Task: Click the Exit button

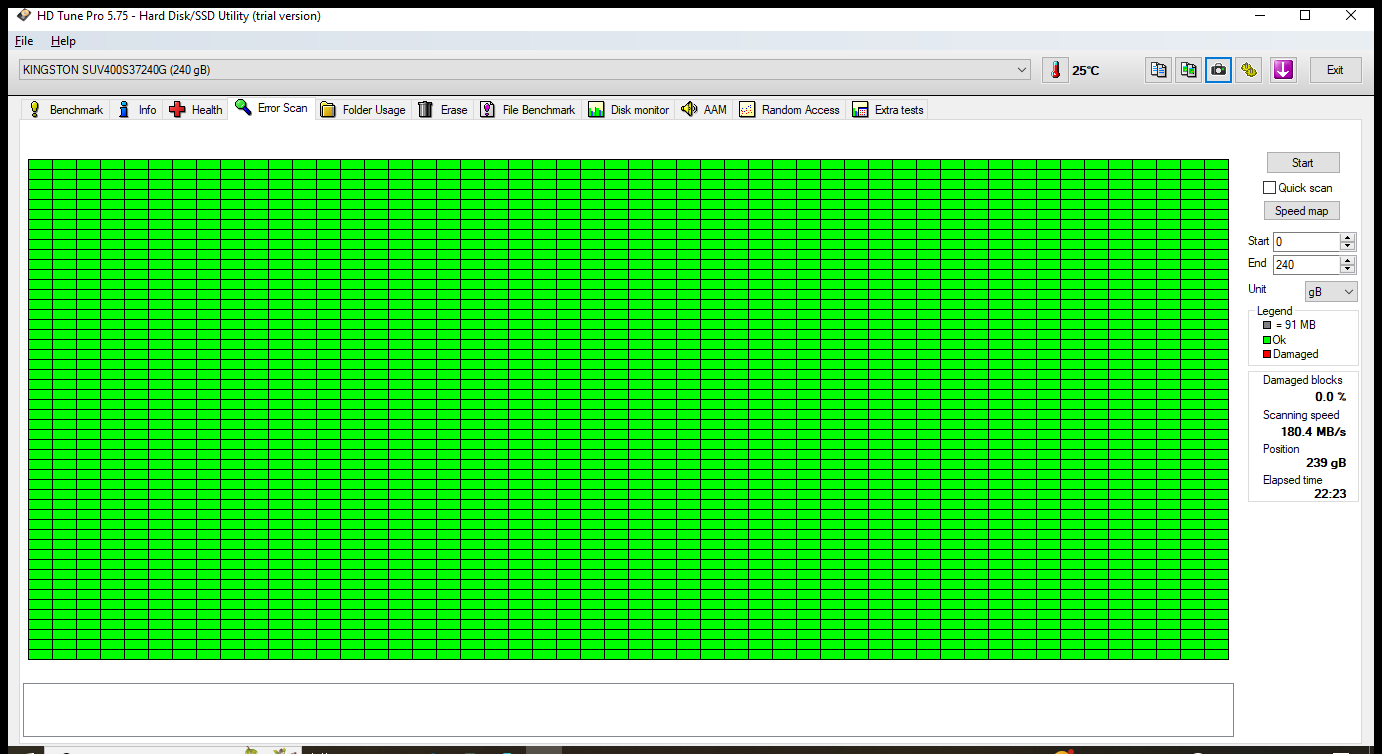Action: (x=1335, y=70)
